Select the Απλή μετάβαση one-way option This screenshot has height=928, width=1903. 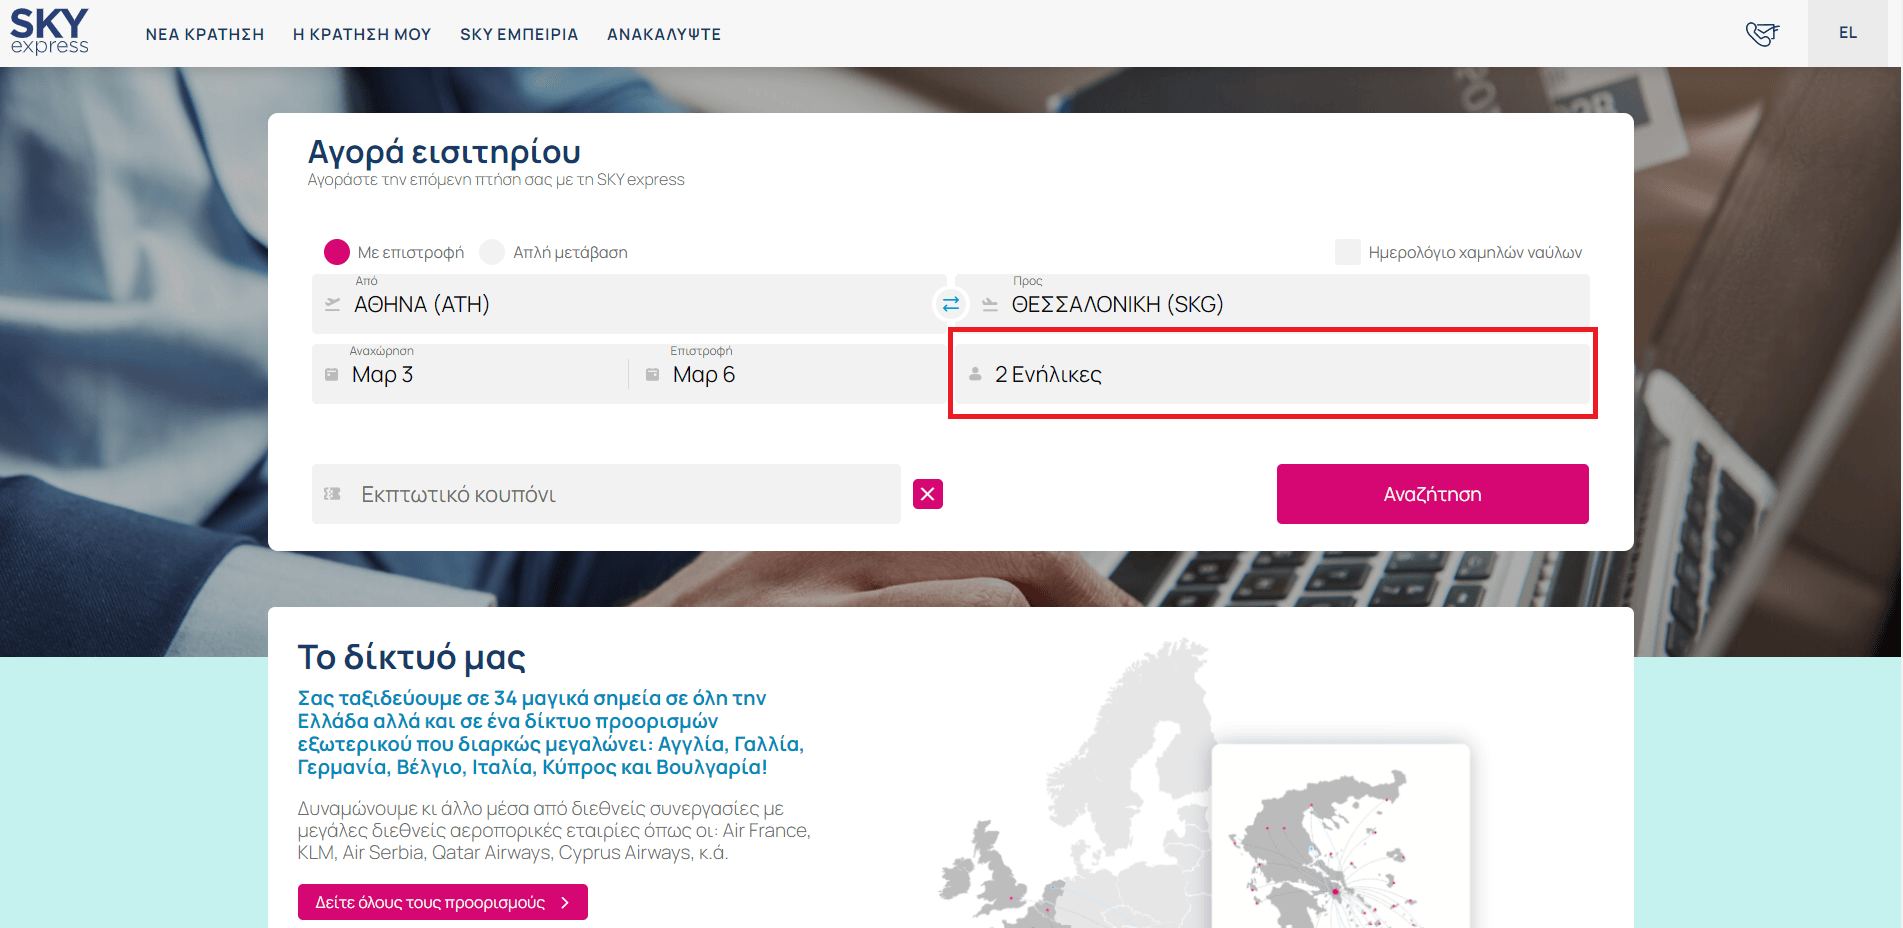coord(492,252)
